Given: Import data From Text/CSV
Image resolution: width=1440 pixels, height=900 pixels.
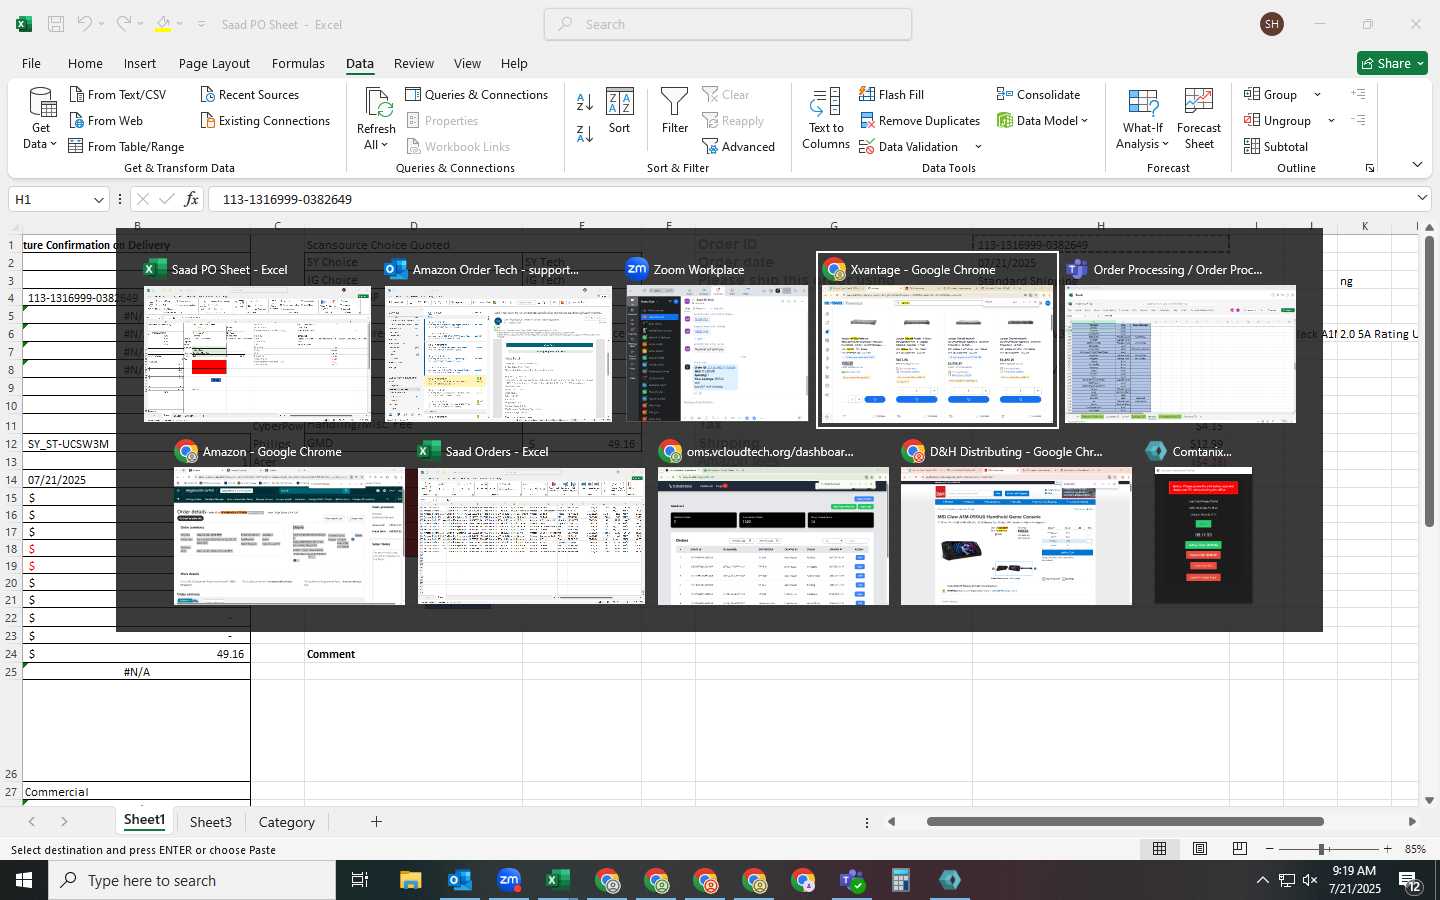Looking at the screenshot, I should pos(117,94).
